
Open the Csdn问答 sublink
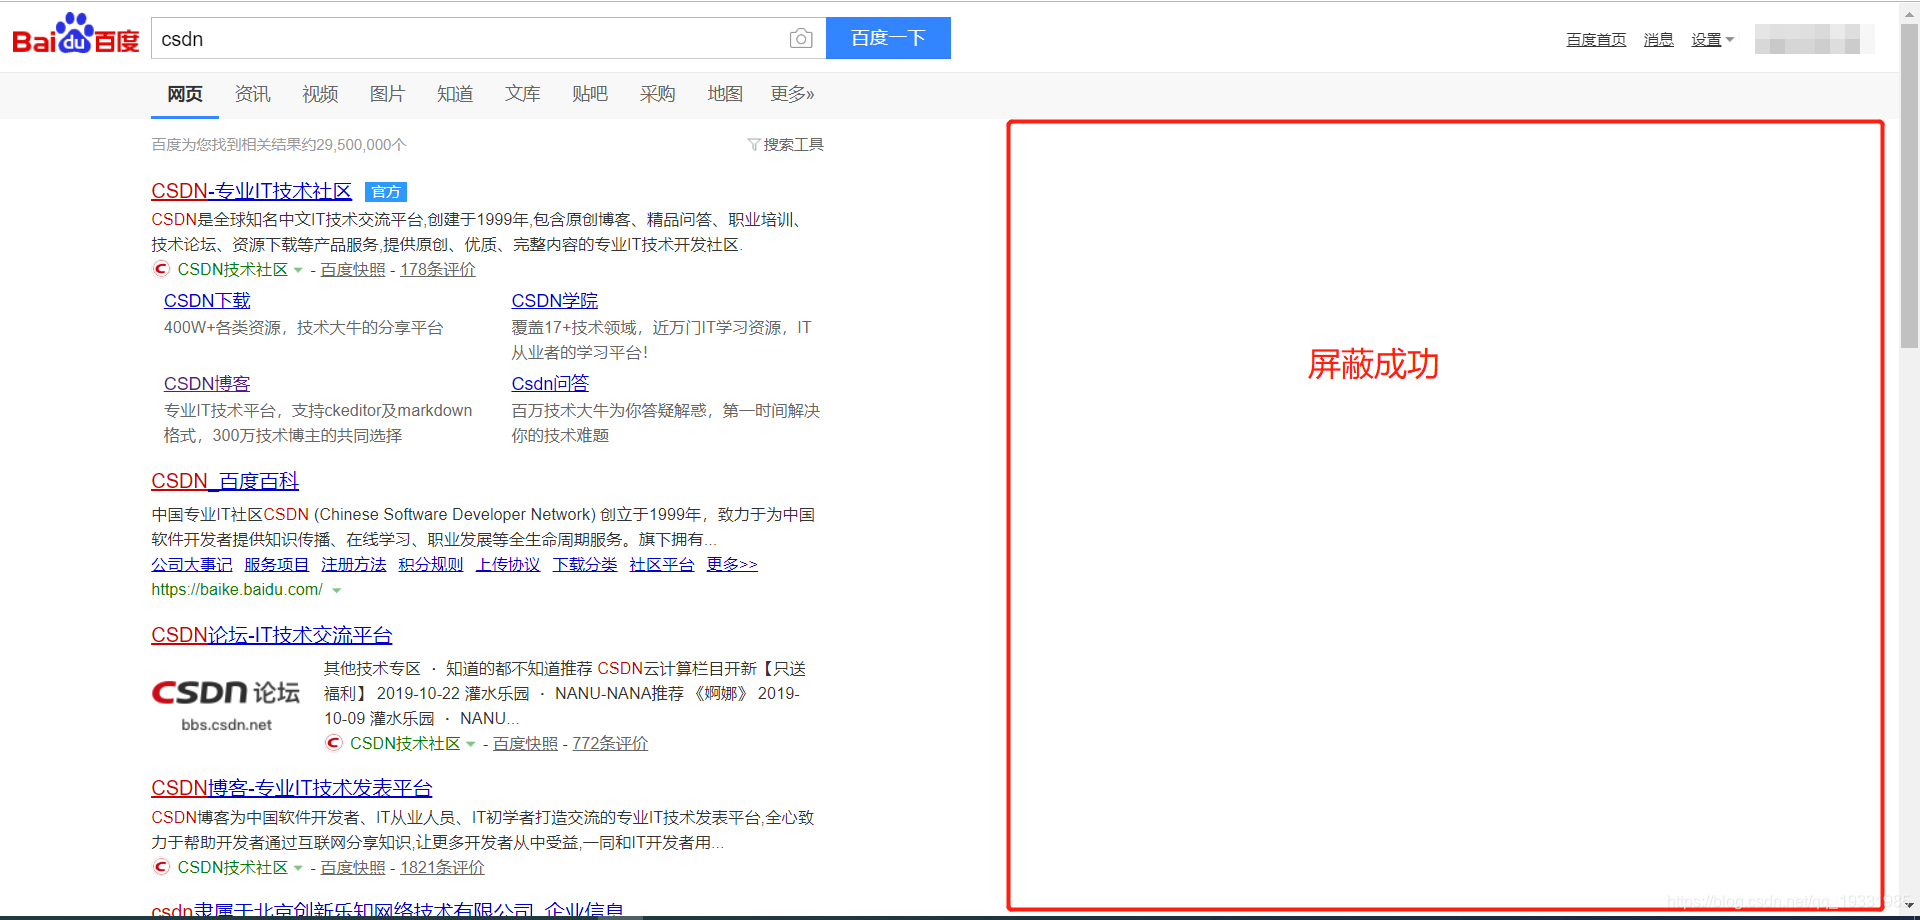[550, 384]
